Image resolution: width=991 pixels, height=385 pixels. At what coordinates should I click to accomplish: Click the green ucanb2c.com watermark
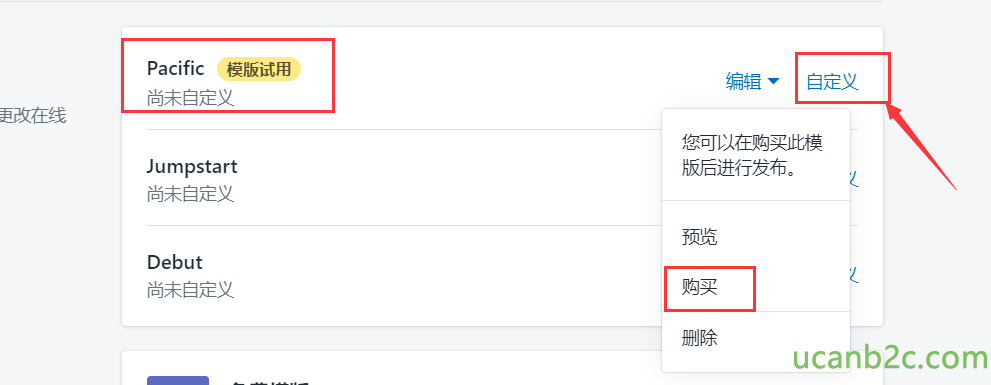(890, 358)
